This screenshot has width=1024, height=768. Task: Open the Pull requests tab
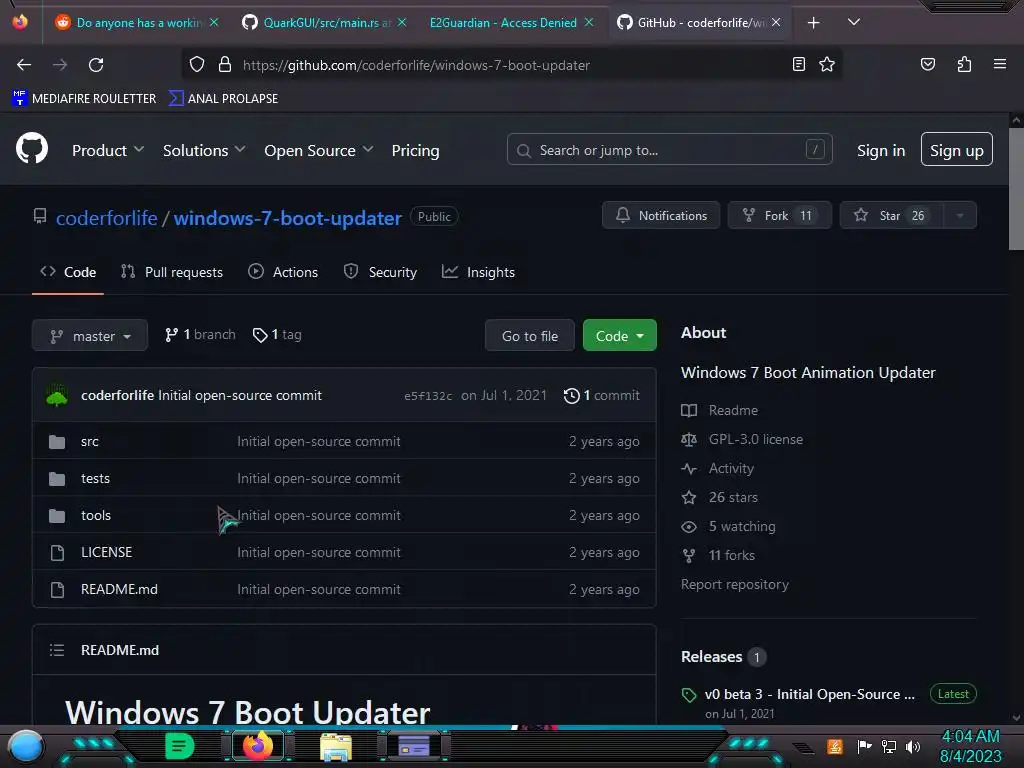point(172,272)
